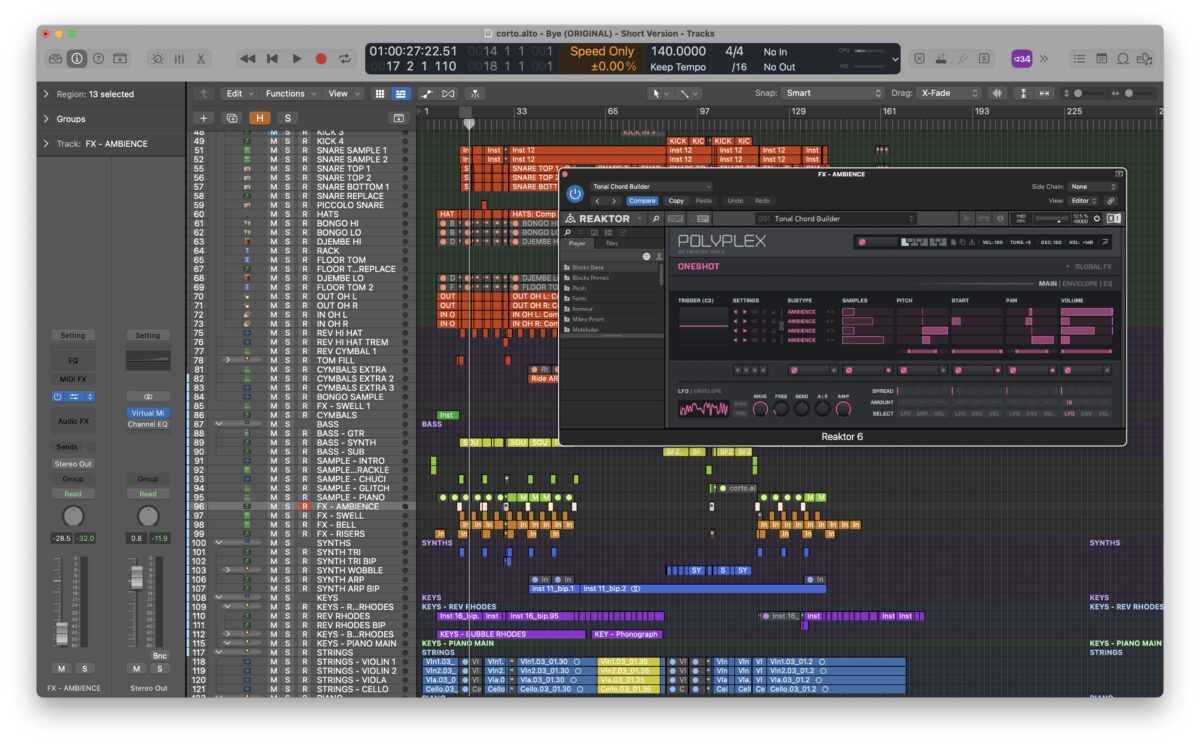The image size is (1200, 745).
Task: Select Player tab in Reaktor browser
Action: point(578,243)
